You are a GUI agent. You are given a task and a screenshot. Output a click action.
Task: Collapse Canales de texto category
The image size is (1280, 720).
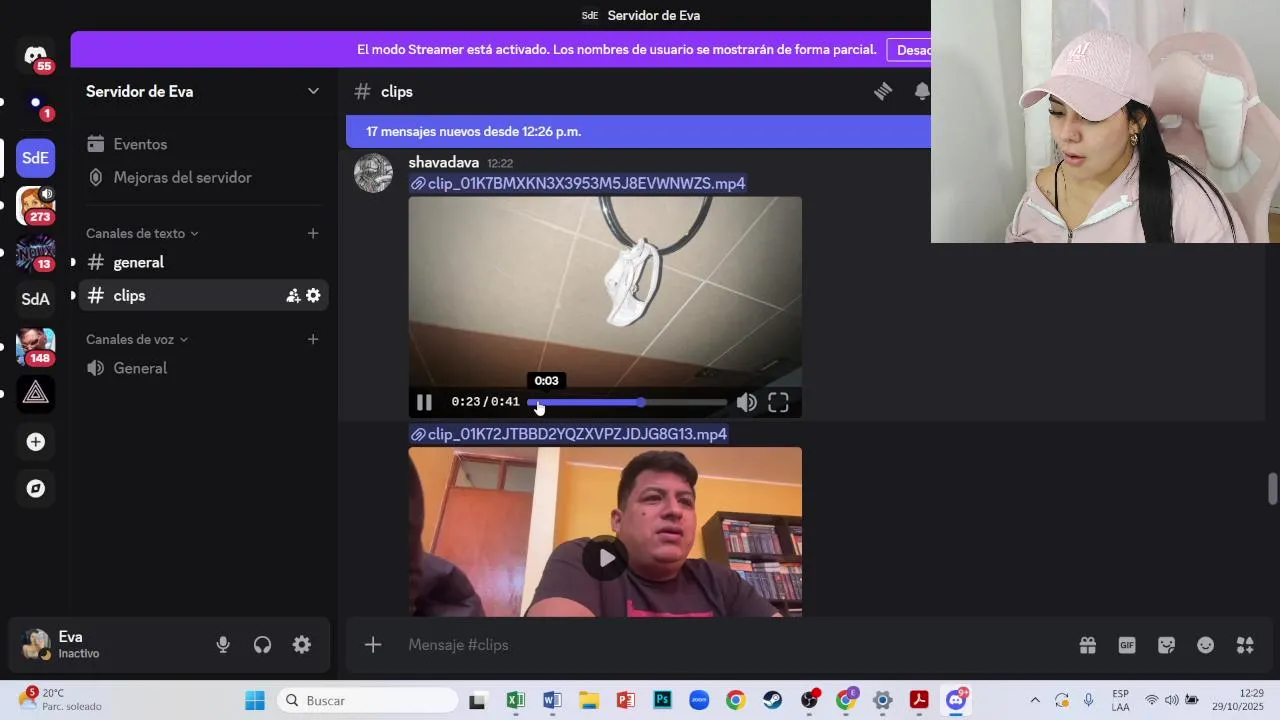click(142, 233)
